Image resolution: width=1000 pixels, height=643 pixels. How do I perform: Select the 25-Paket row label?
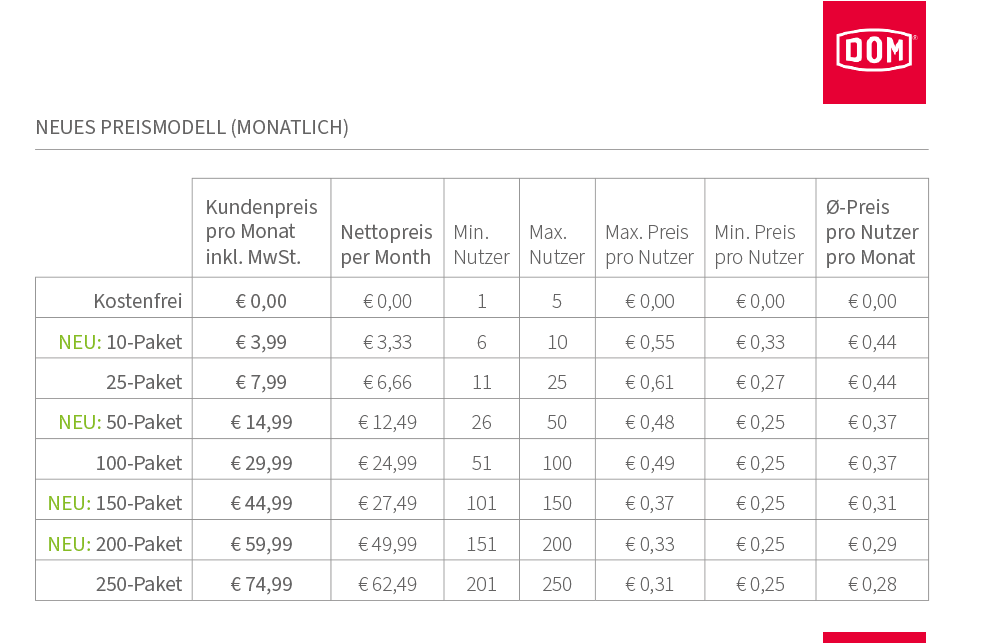[144, 382]
